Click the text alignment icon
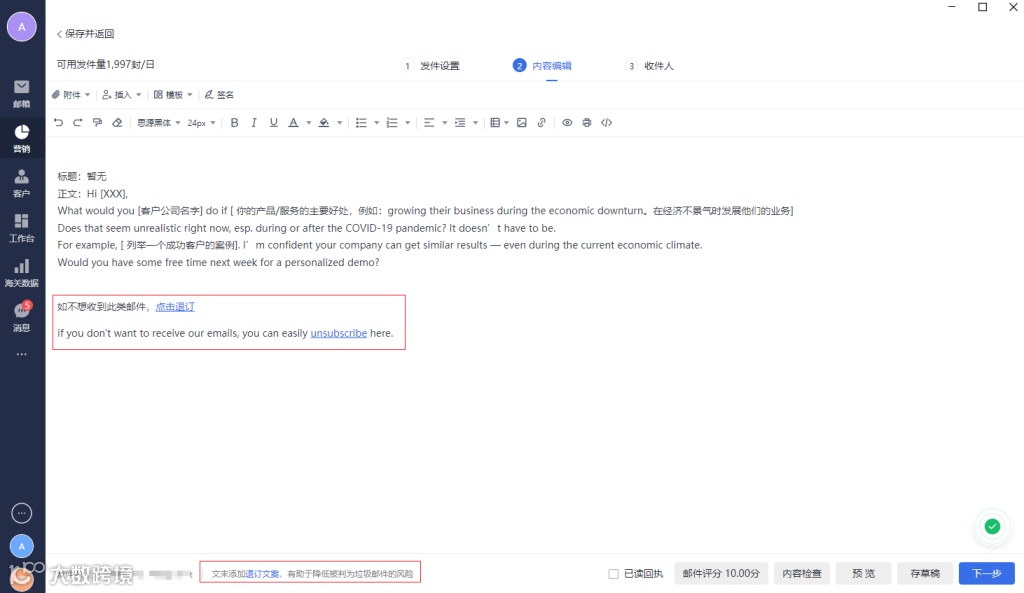Screen dimensions: 1024x593 429,123
